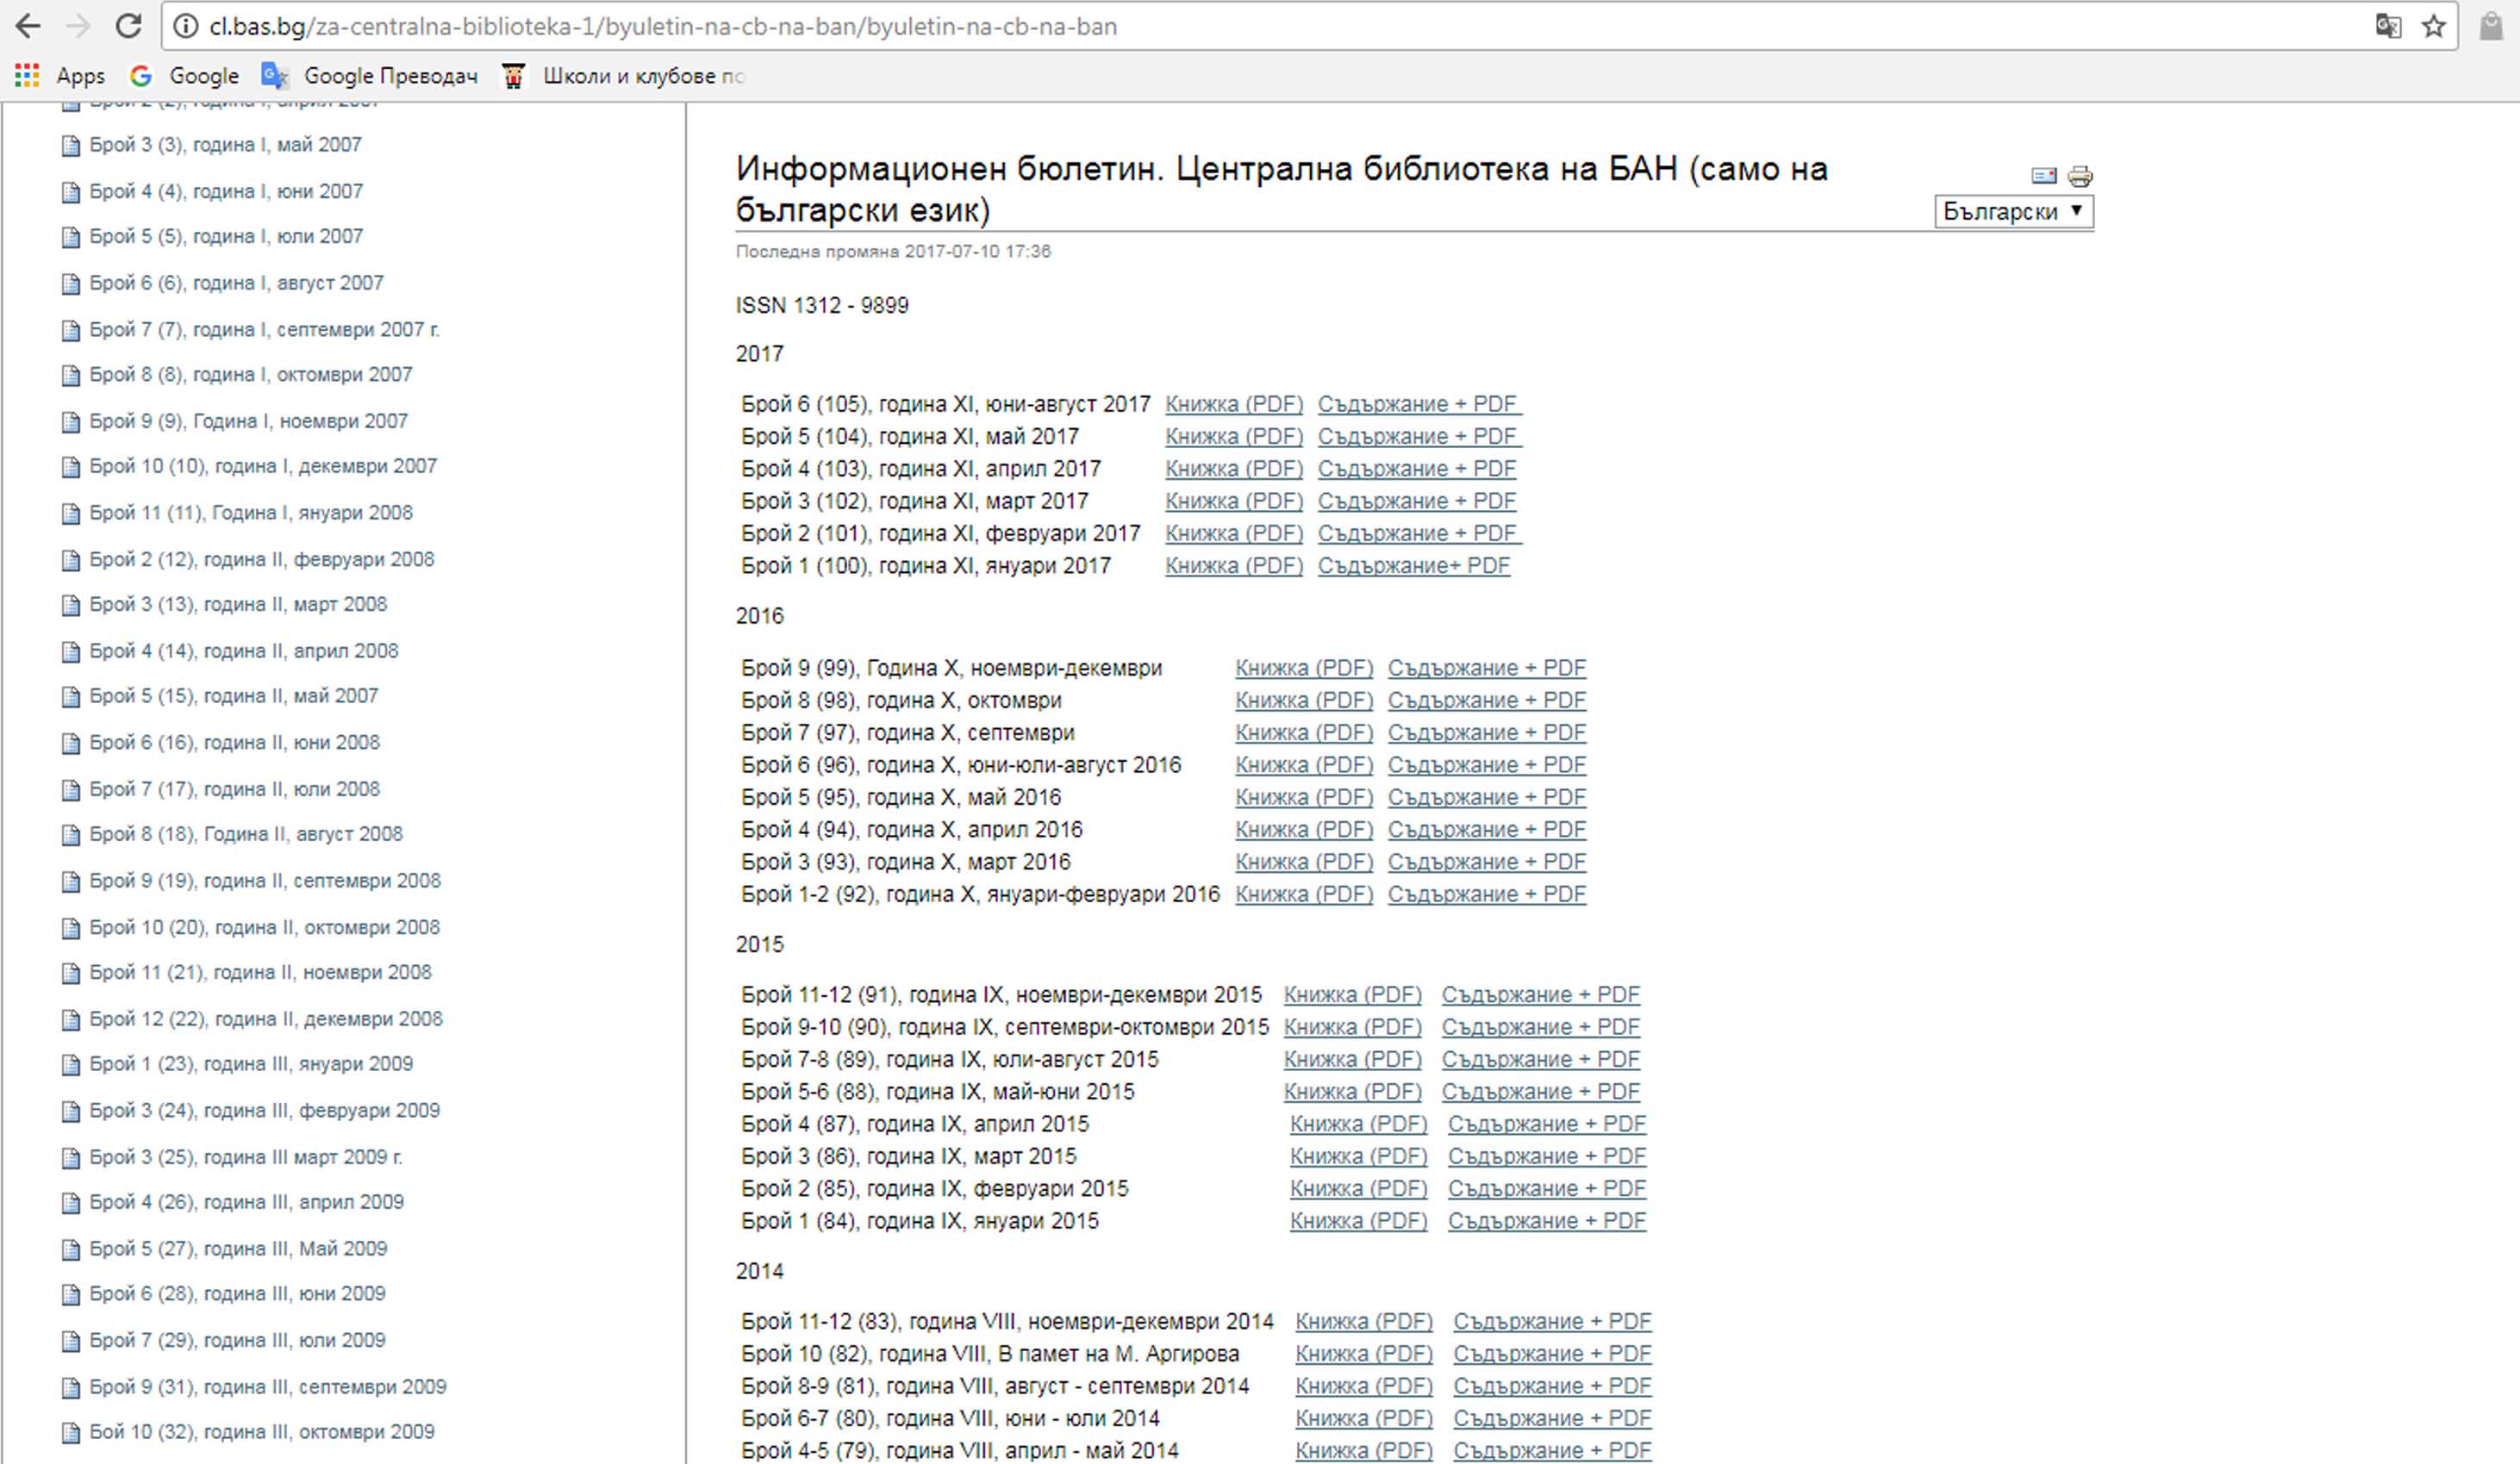The height and width of the screenshot is (1464, 2520).
Task: Open Книжка (PDF) for Брой 5 (95)
Action: pyautogui.click(x=1304, y=797)
